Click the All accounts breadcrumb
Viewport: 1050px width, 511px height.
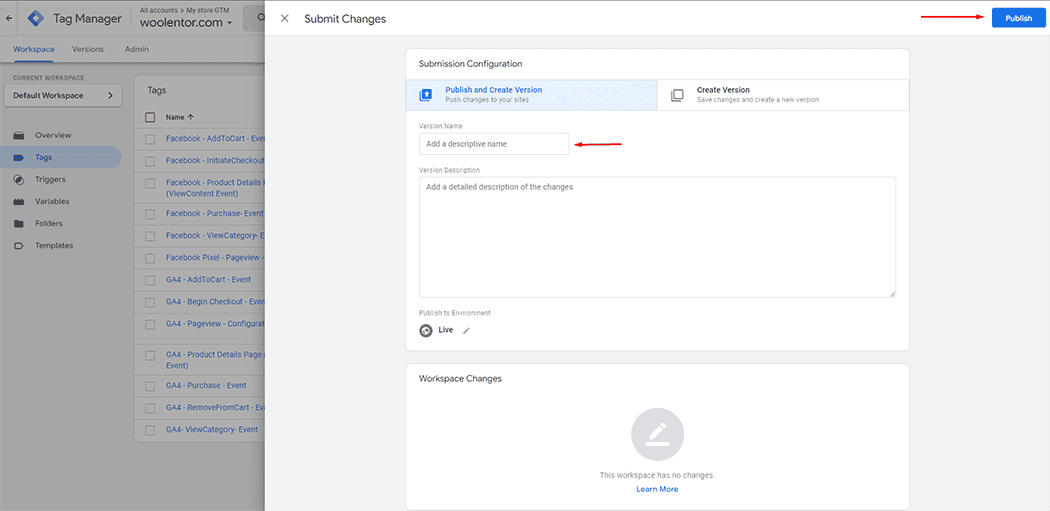[x=157, y=10]
